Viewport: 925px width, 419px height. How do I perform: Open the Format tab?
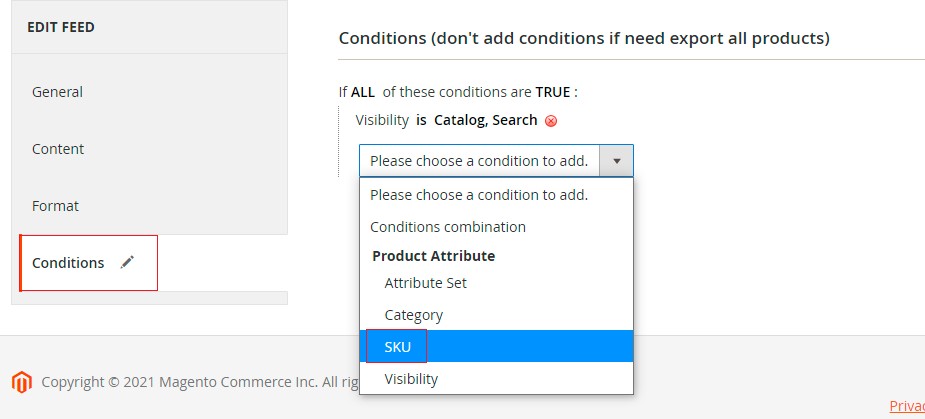(x=55, y=206)
